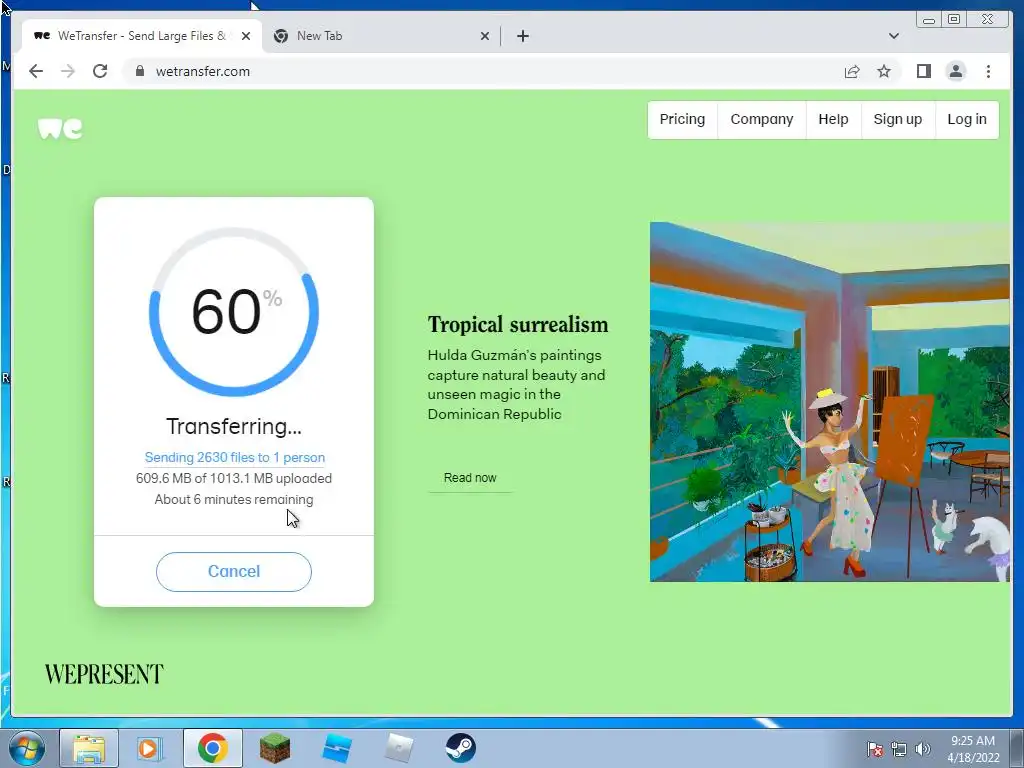
Task: Click Sign up in navigation
Action: [x=898, y=120]
